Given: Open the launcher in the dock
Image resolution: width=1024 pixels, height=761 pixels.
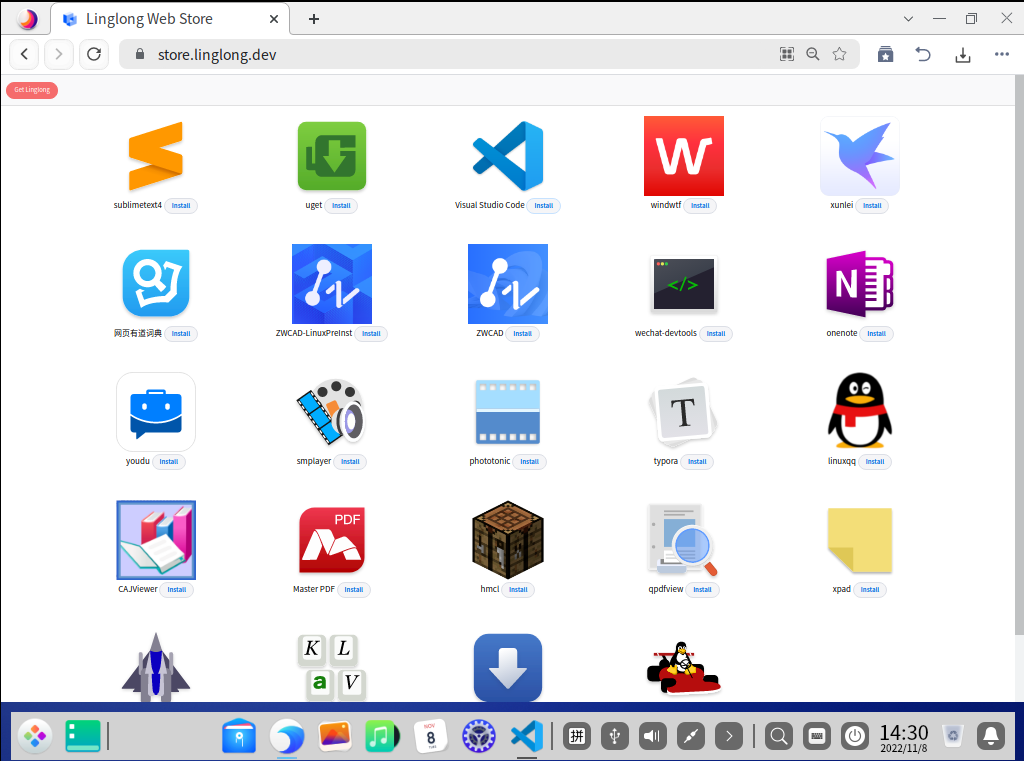Looking at the screenshot, I should [x=35, y=737].
